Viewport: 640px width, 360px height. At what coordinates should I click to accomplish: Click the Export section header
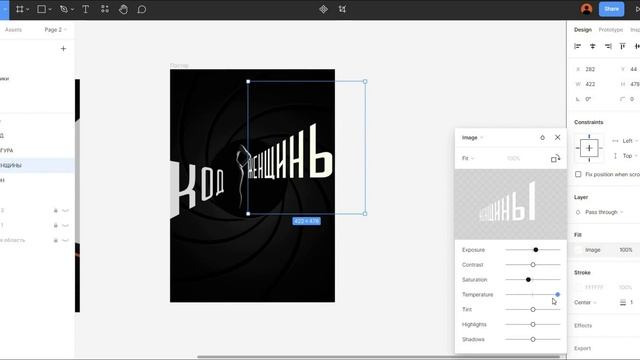[582, 349]
